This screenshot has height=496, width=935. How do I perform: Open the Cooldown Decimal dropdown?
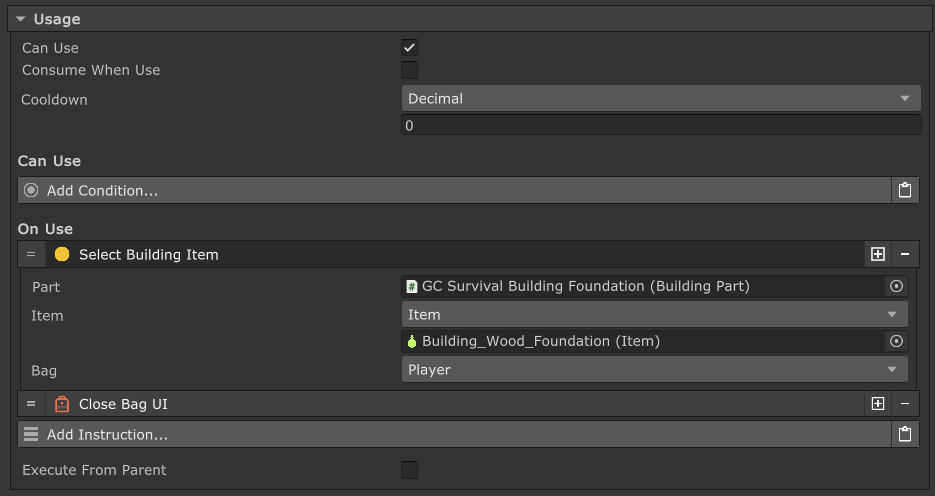(x=661, y=98)
